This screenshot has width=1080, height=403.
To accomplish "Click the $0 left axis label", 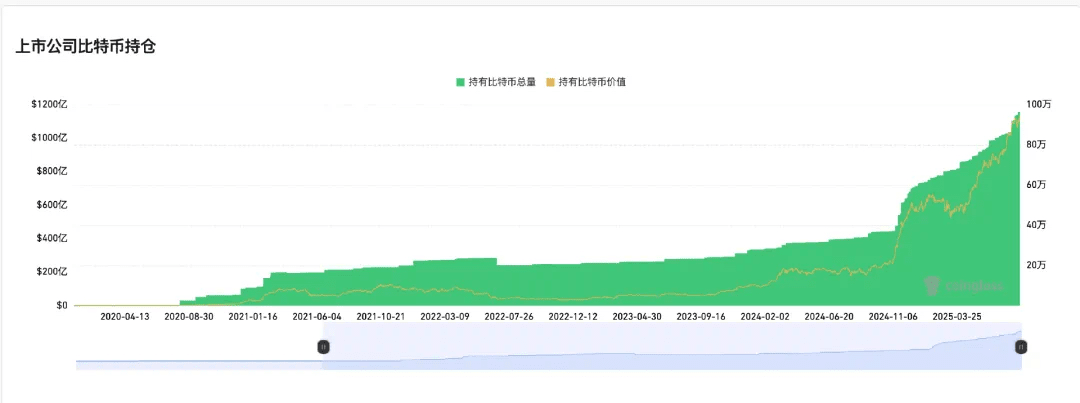I will coord(61,305).
